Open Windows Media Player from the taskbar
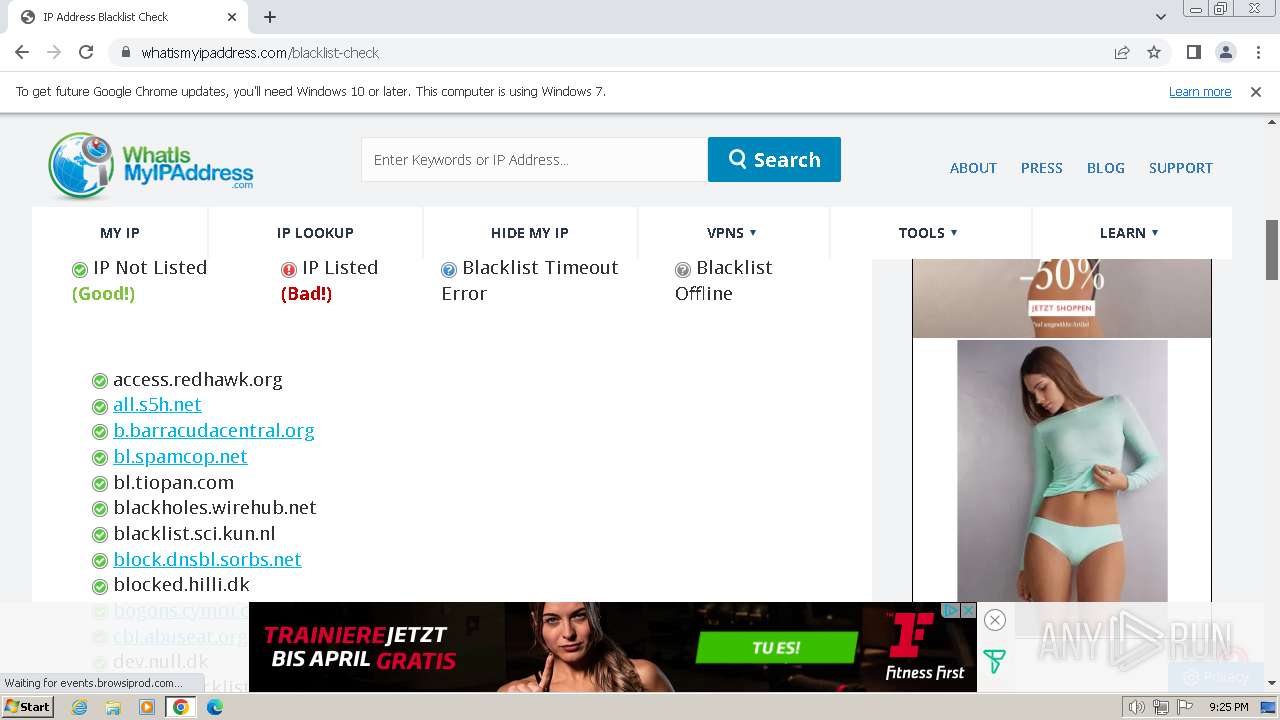 point(147,707)
